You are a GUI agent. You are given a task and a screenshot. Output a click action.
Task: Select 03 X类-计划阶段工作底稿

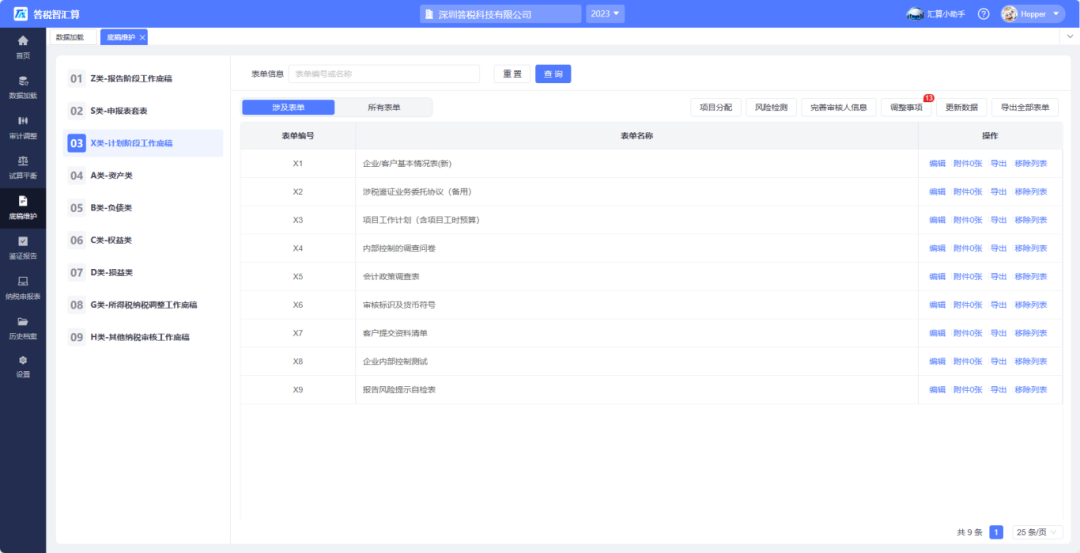(x=143, y=143)
